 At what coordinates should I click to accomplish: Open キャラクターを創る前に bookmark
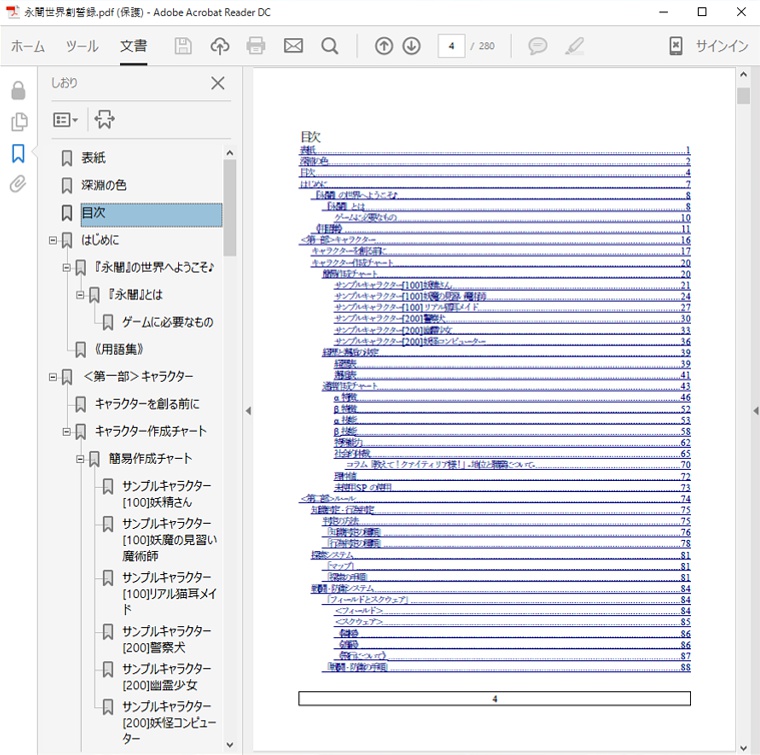point(147,404)
